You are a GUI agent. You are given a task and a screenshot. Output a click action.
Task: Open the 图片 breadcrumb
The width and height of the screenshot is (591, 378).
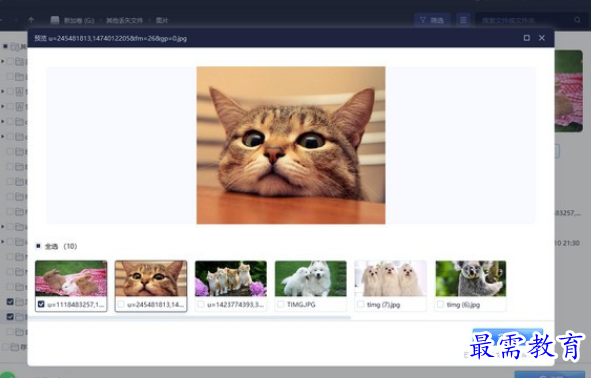tap(162, 20)
